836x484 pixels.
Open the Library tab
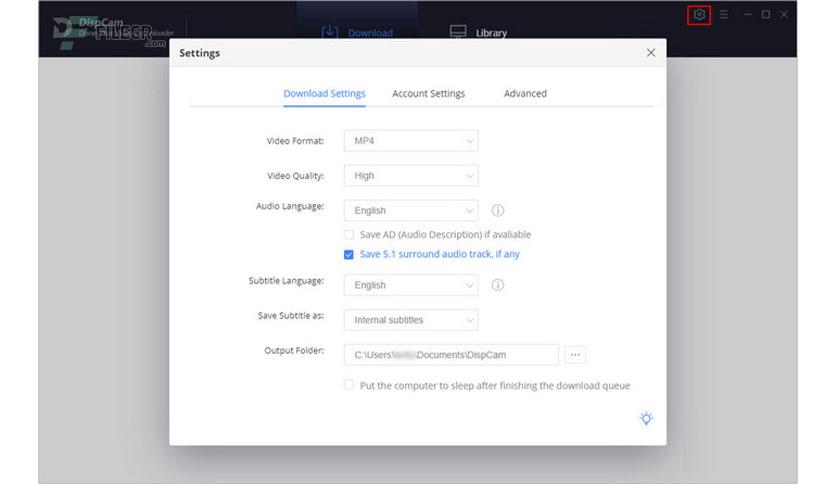click(x=478, y=33)
